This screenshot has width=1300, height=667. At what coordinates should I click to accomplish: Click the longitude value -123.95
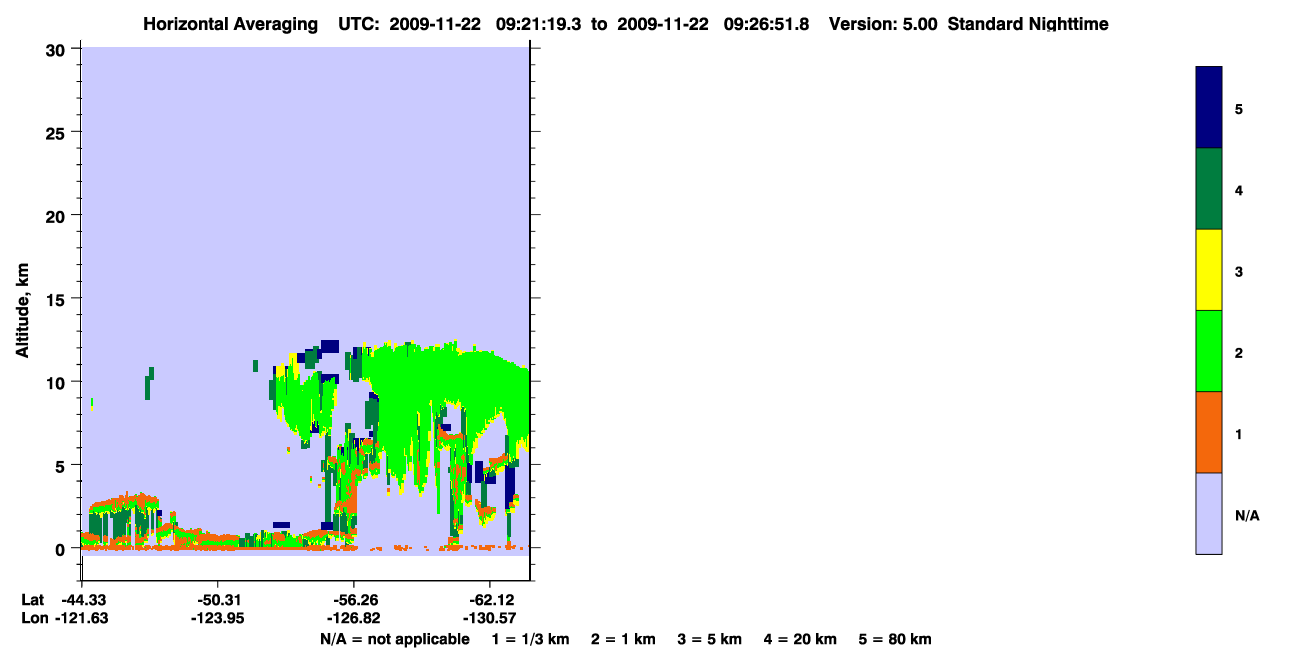(218, 618)
